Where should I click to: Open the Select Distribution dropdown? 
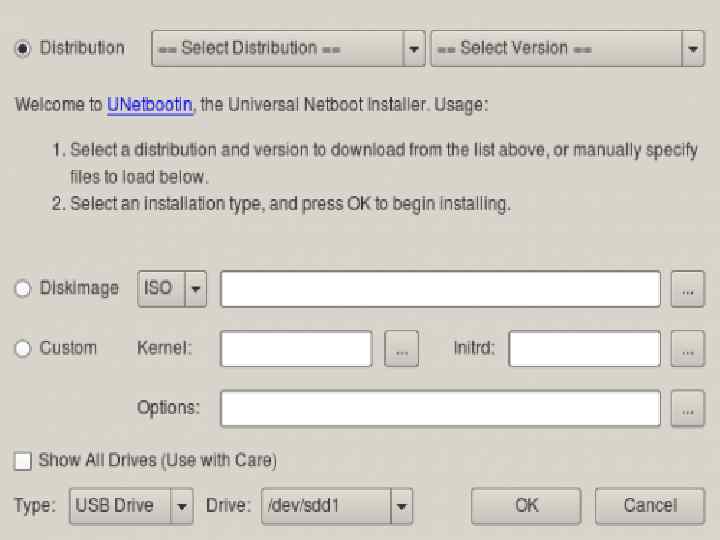(288, 48)
